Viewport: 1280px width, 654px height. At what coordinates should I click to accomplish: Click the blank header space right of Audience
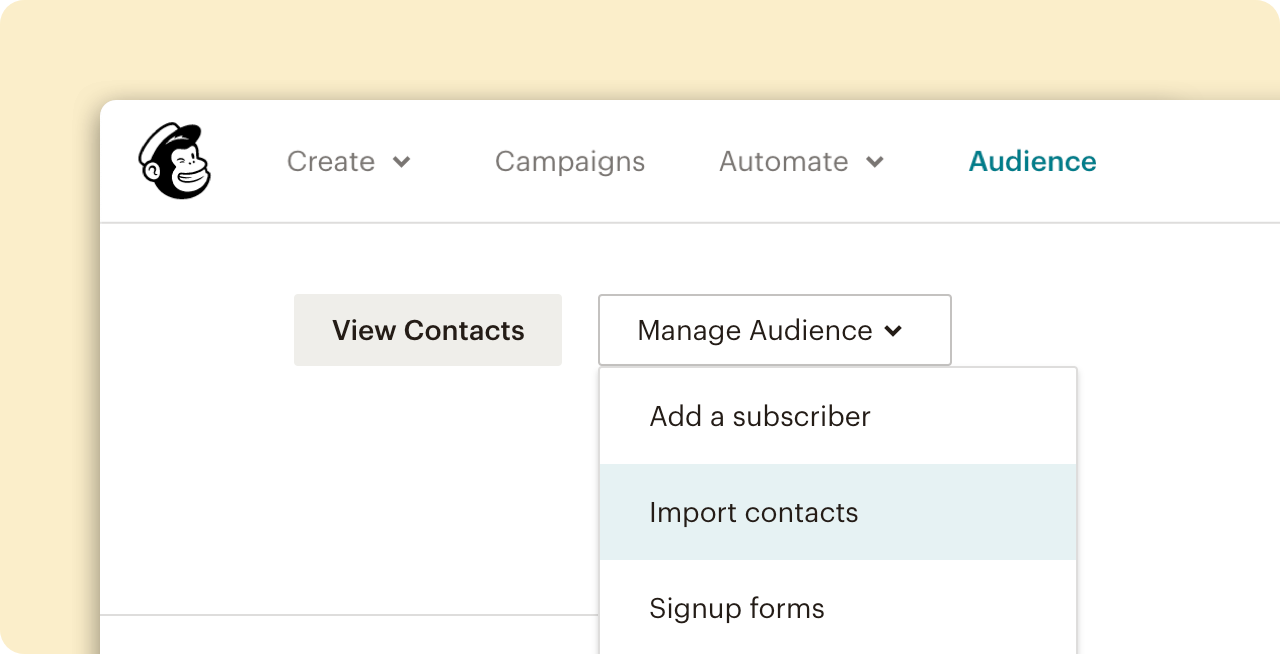click(1190, 161)
